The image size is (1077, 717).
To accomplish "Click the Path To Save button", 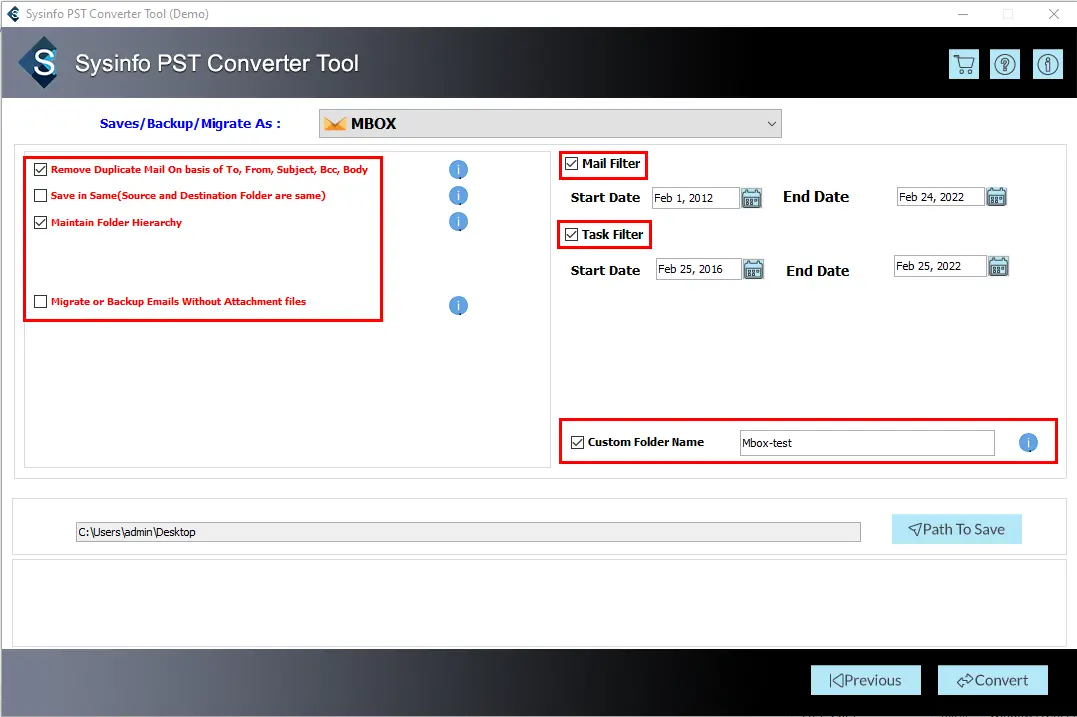I will coord(956,530).
